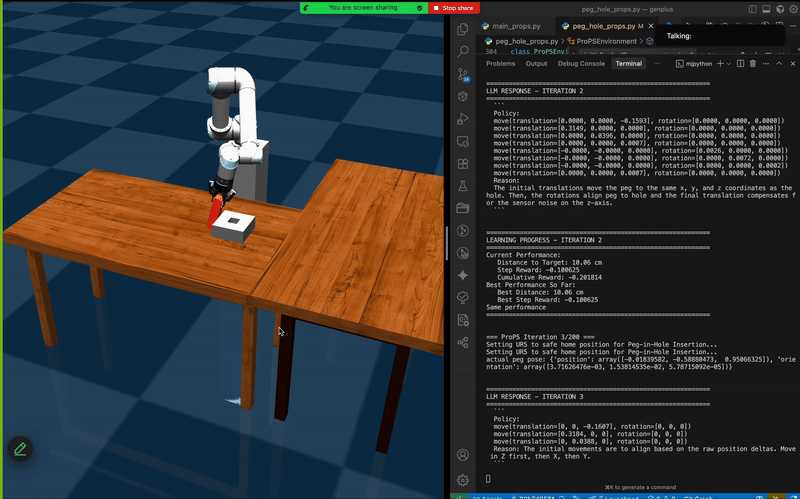
Task: Click the 'Distance to Target: 10.06 cm' line
Action: pos(549,262)
